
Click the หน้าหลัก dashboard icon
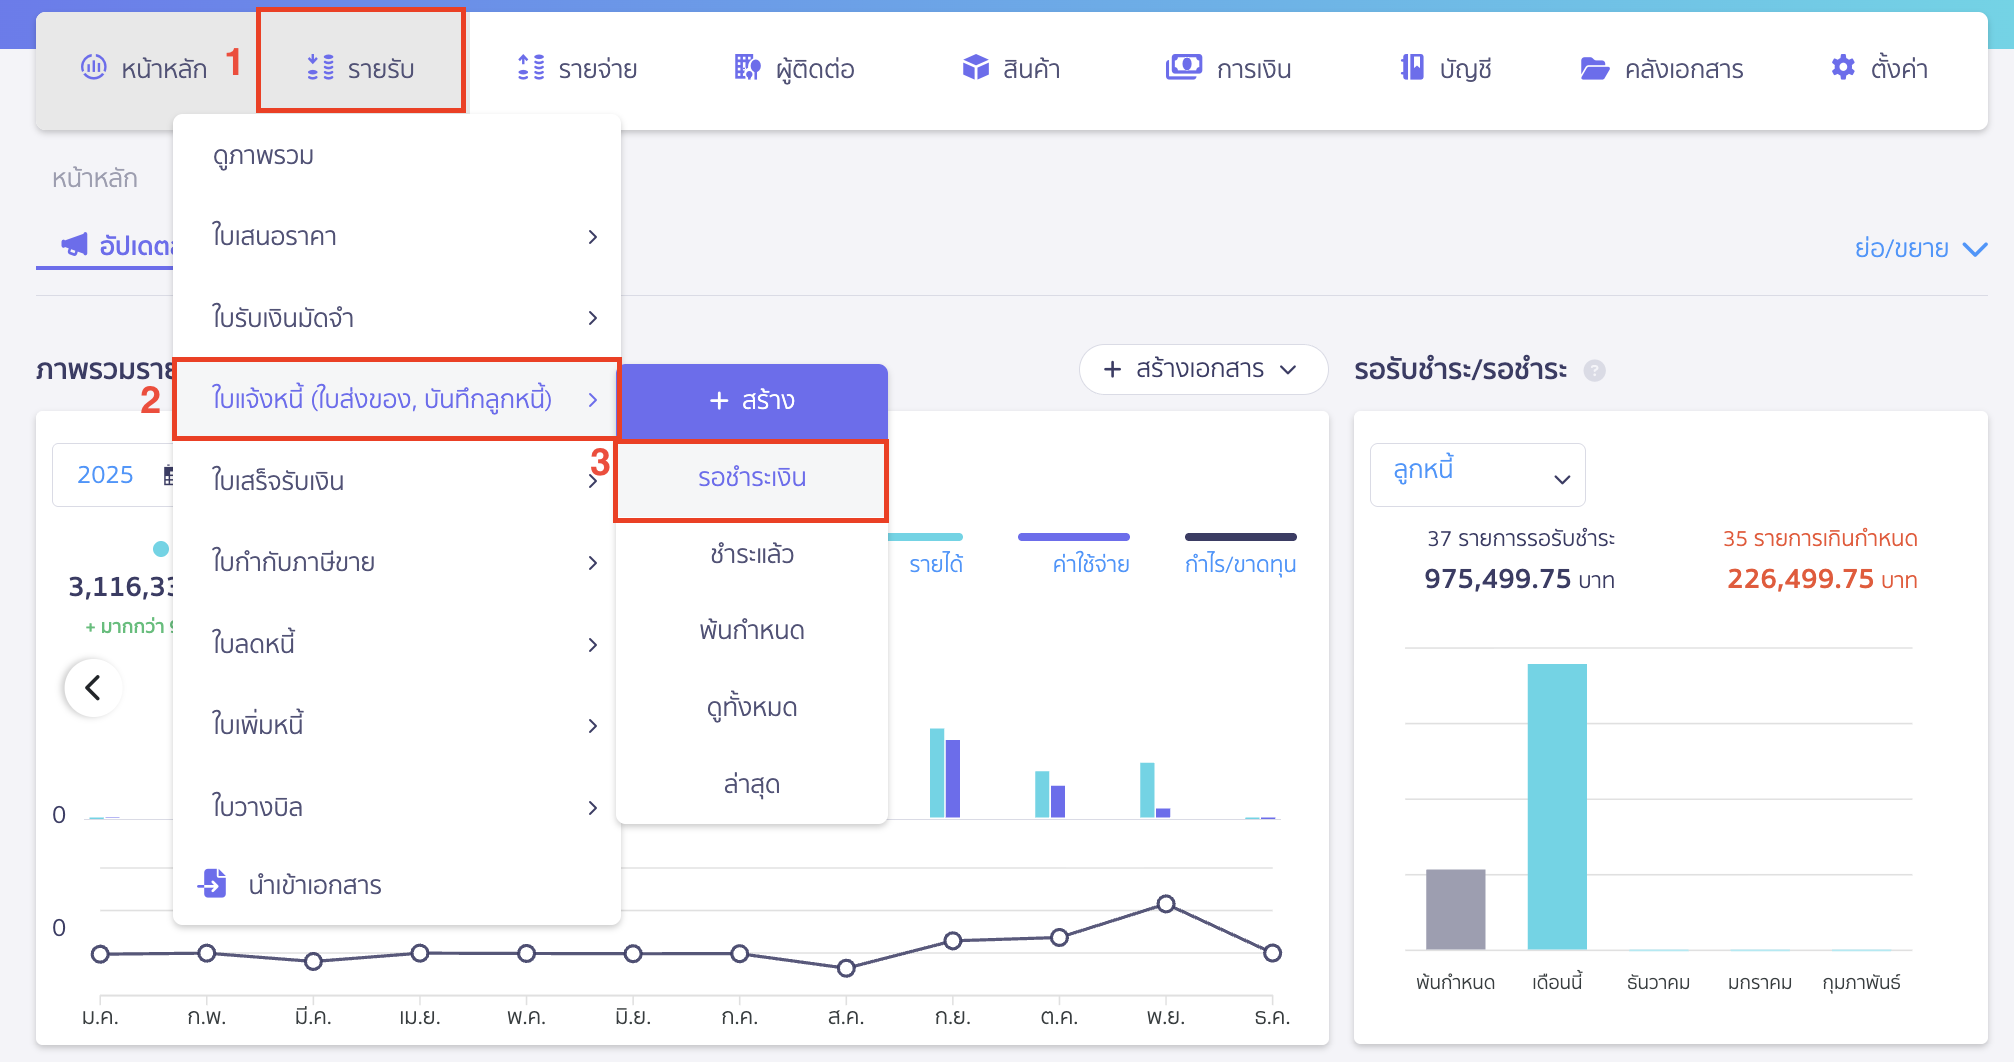coord(93,68)
